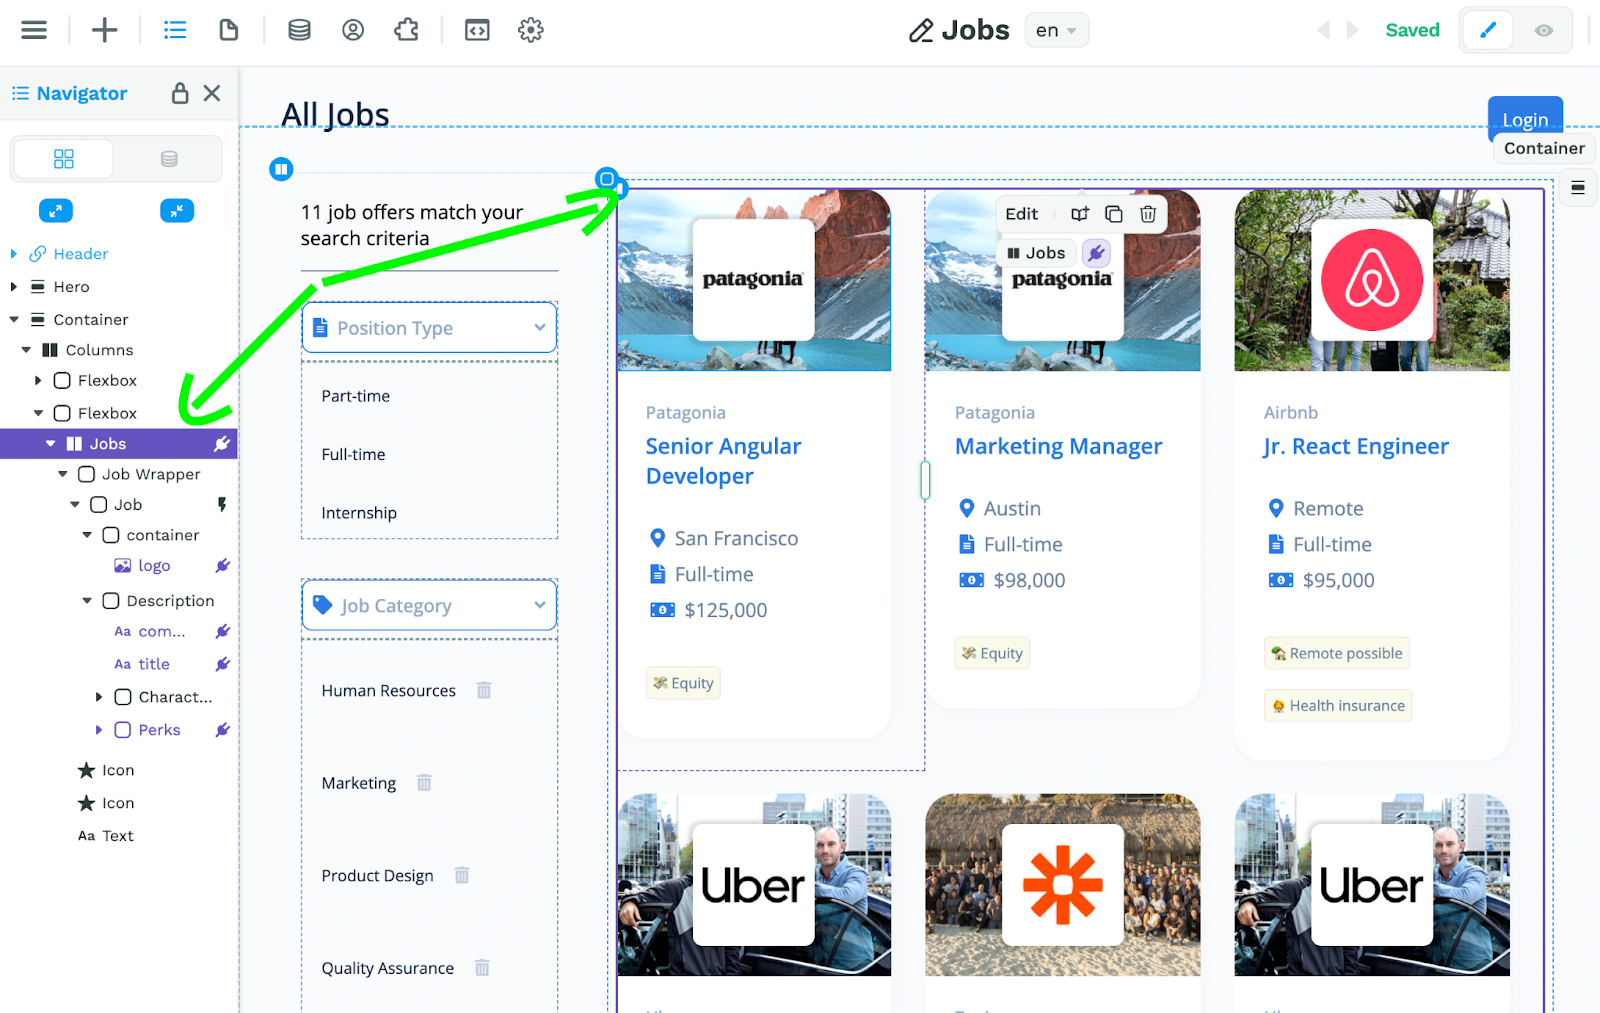Click the lightning bolt icon on Job row
This screenshot has height=1013, width=1600.
[222, 505]
